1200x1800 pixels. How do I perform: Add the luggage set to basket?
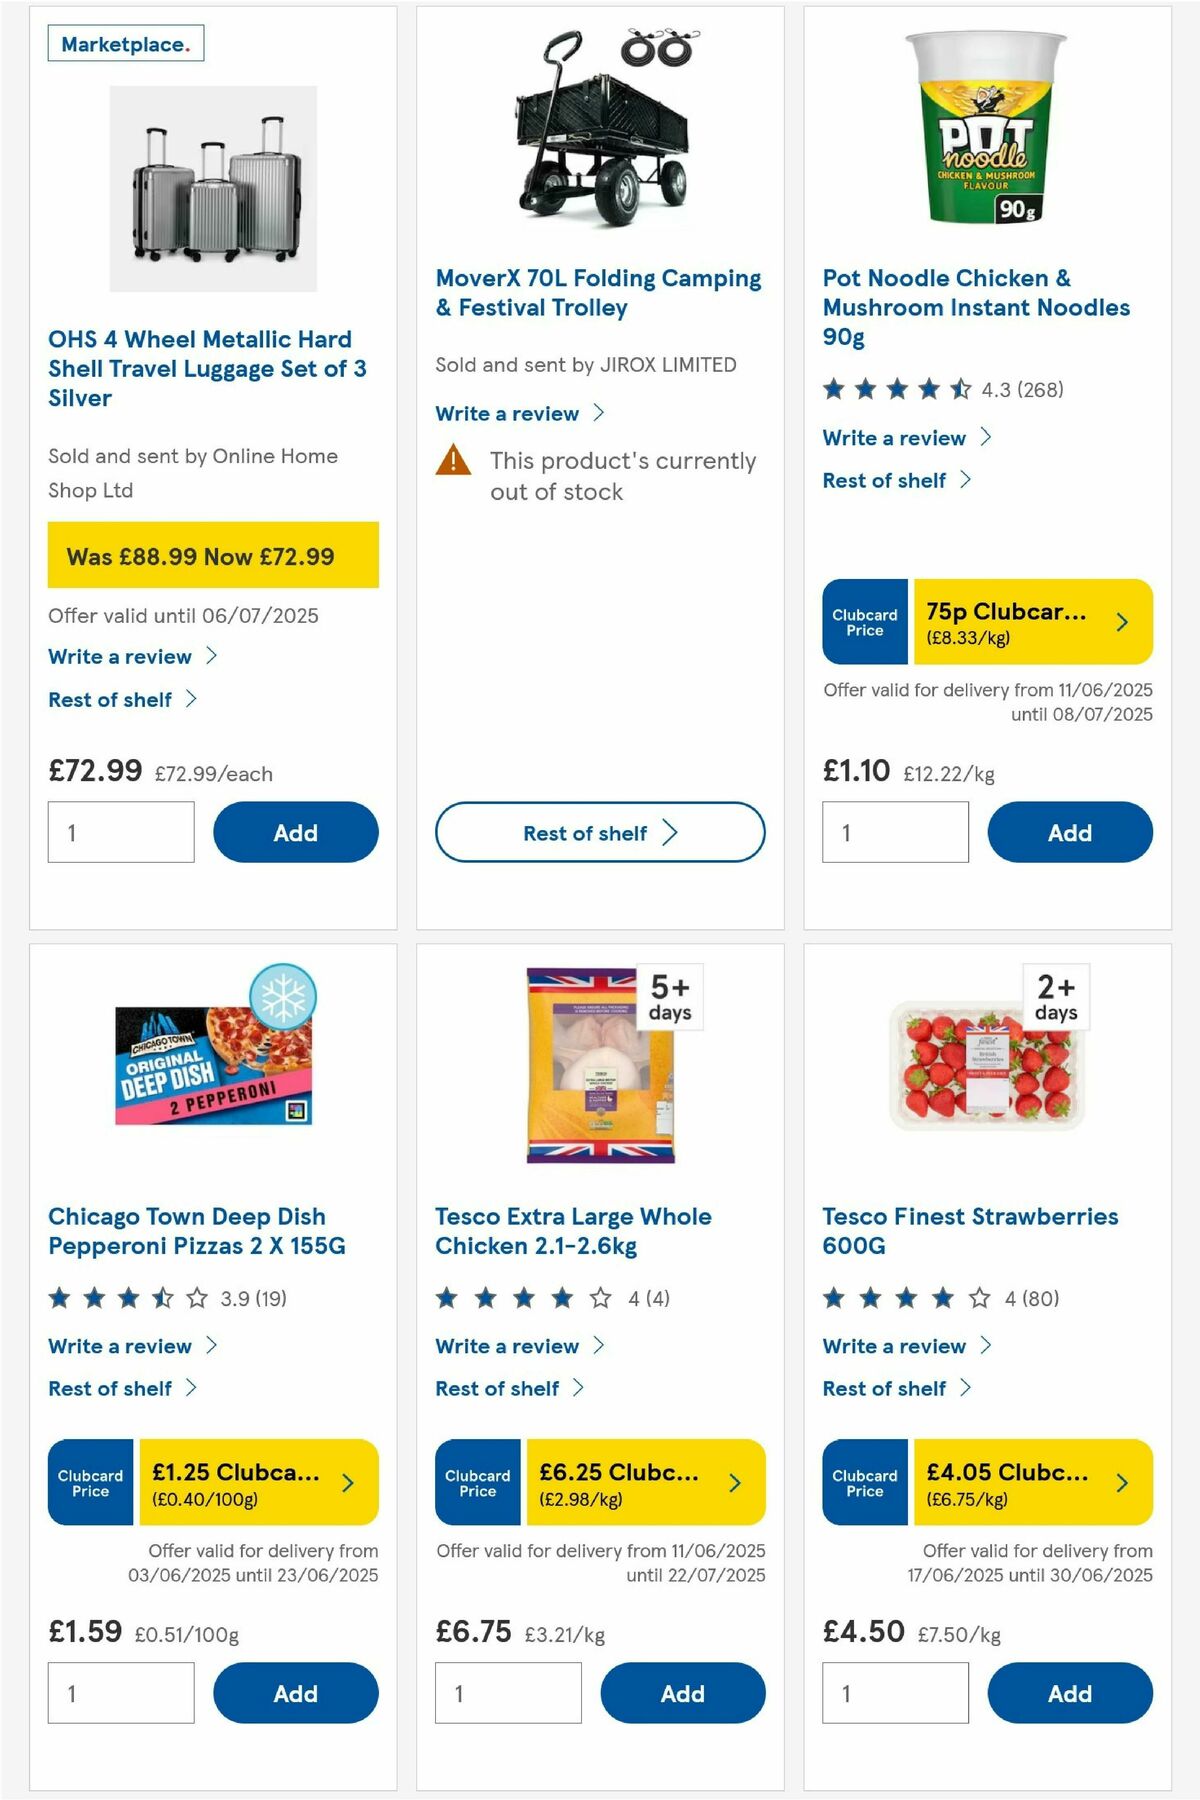294,832
